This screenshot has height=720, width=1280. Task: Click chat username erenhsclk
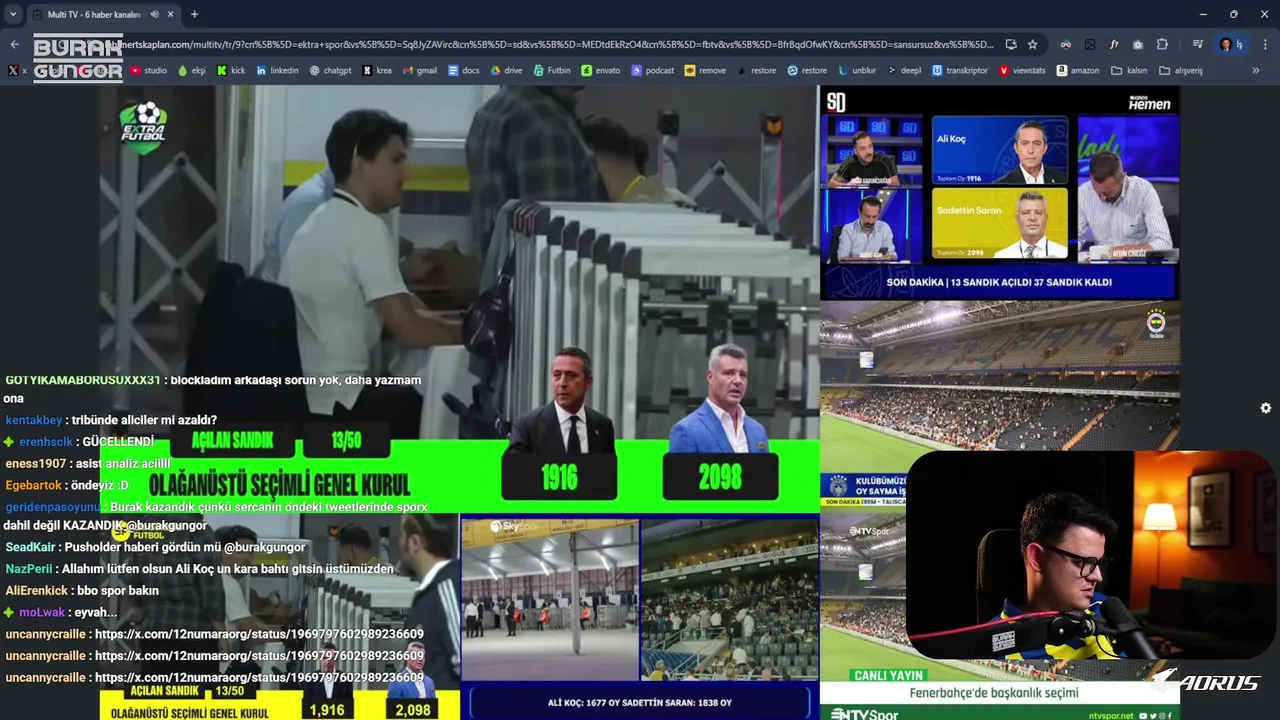coord(46,441)
